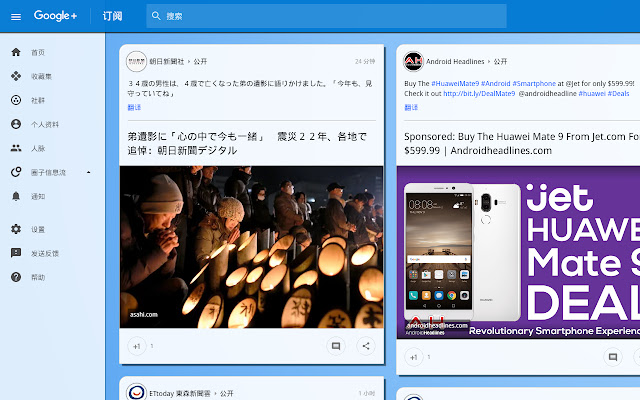Open the 朝日新聞社 author name link
Viewport: 640px width, 400px height.
(x=167, y=62)
